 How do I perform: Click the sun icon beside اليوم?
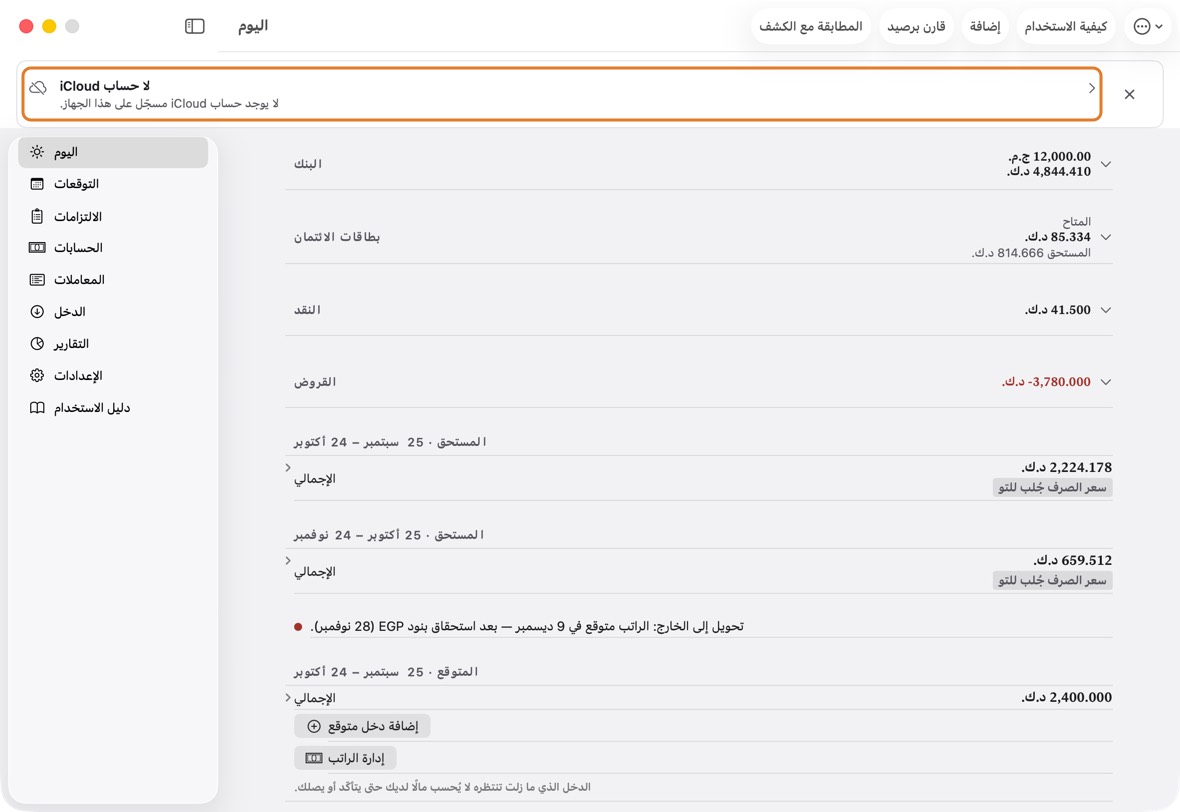(37, 152)
